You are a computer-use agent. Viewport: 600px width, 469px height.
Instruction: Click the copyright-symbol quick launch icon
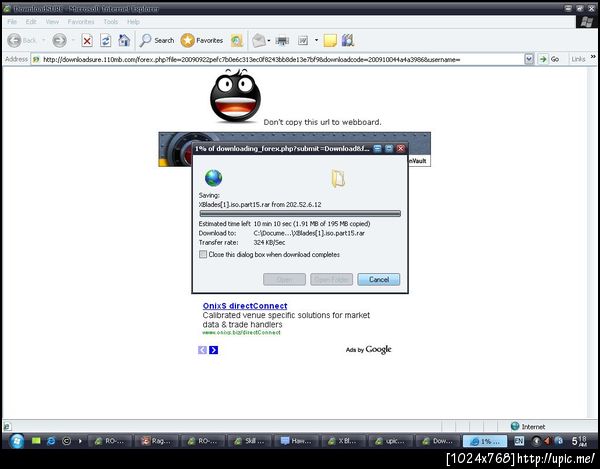67,441
